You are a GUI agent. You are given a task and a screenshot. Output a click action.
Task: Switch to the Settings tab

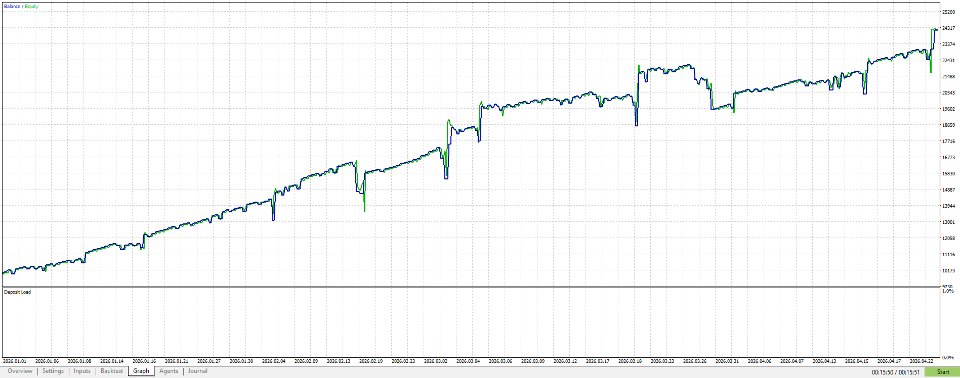(53, 371)
